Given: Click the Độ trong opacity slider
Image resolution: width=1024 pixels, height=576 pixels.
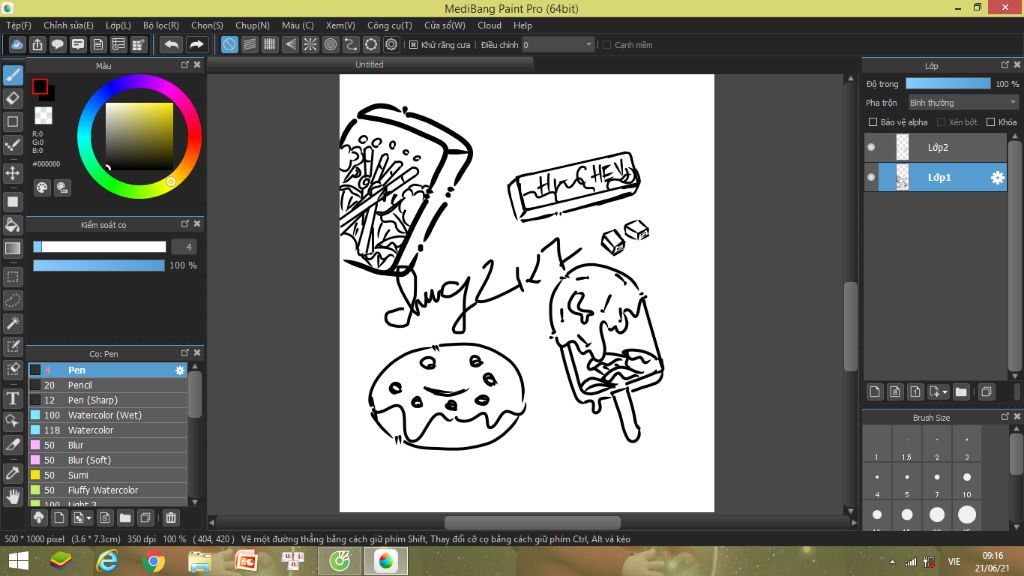Looking at the screenshot, I should point(948,84).
